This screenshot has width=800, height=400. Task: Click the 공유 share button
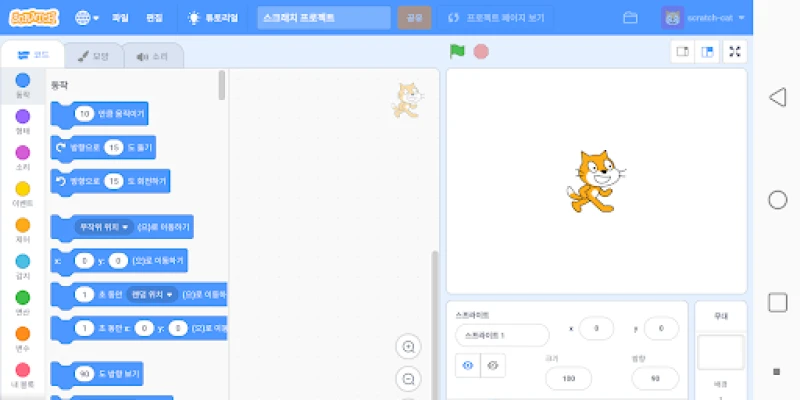[x=414, y=18]
